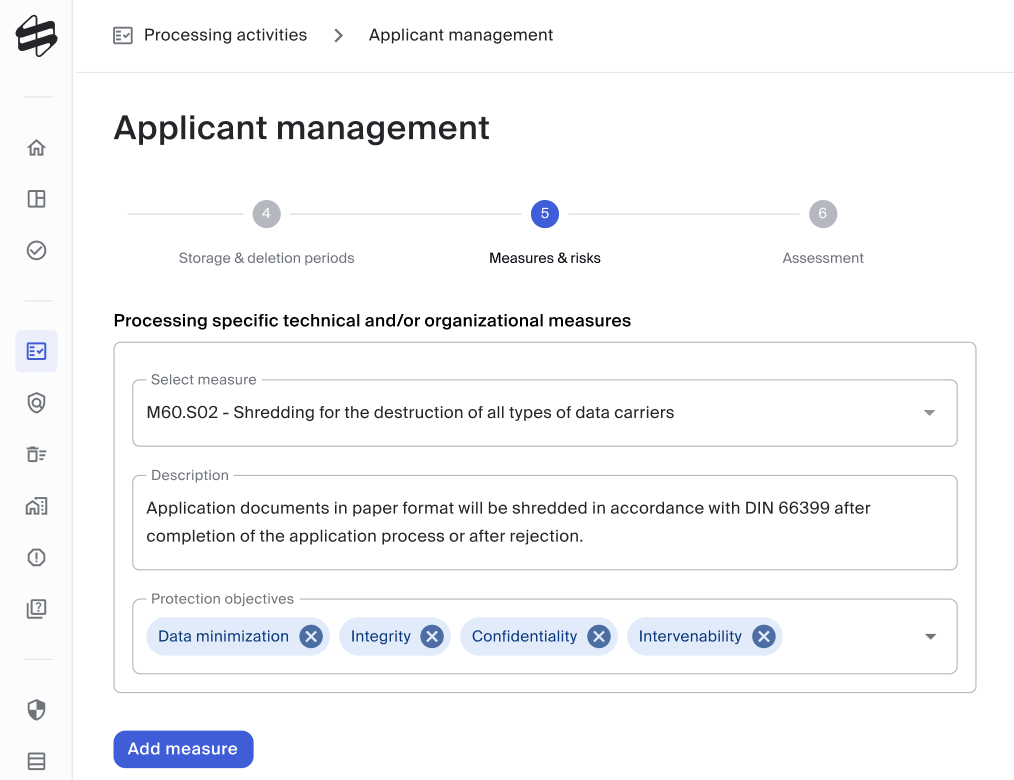Open the question mark documents icon

(x=36, y=609)
